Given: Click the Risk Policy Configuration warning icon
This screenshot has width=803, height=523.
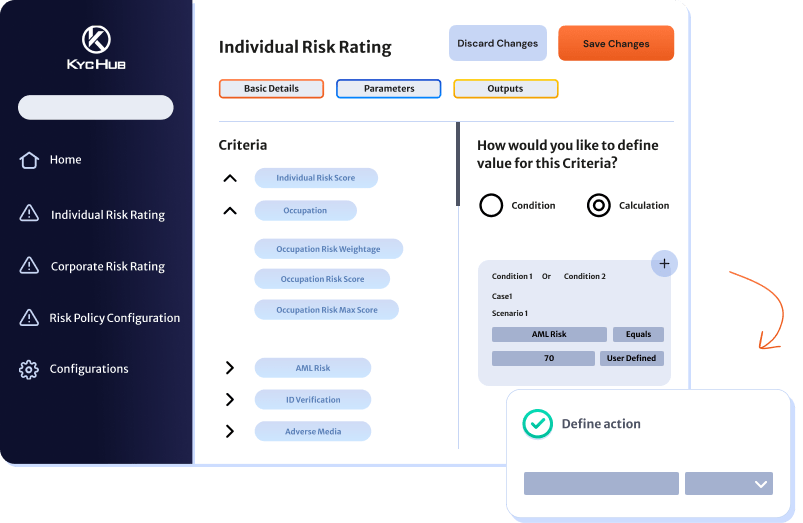Looking at the screenshot, I should pos(29,317).
